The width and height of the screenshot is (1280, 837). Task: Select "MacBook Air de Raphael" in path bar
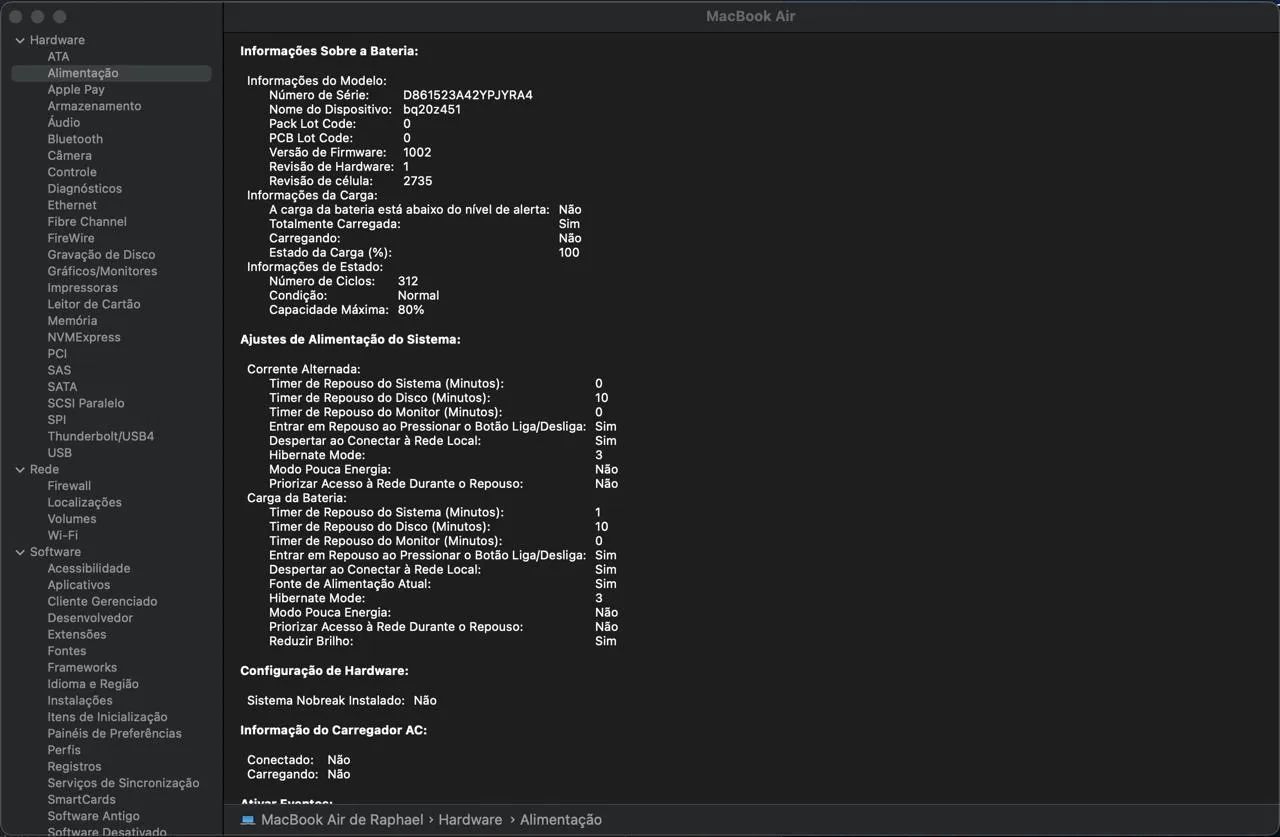(x=342, y=820)
